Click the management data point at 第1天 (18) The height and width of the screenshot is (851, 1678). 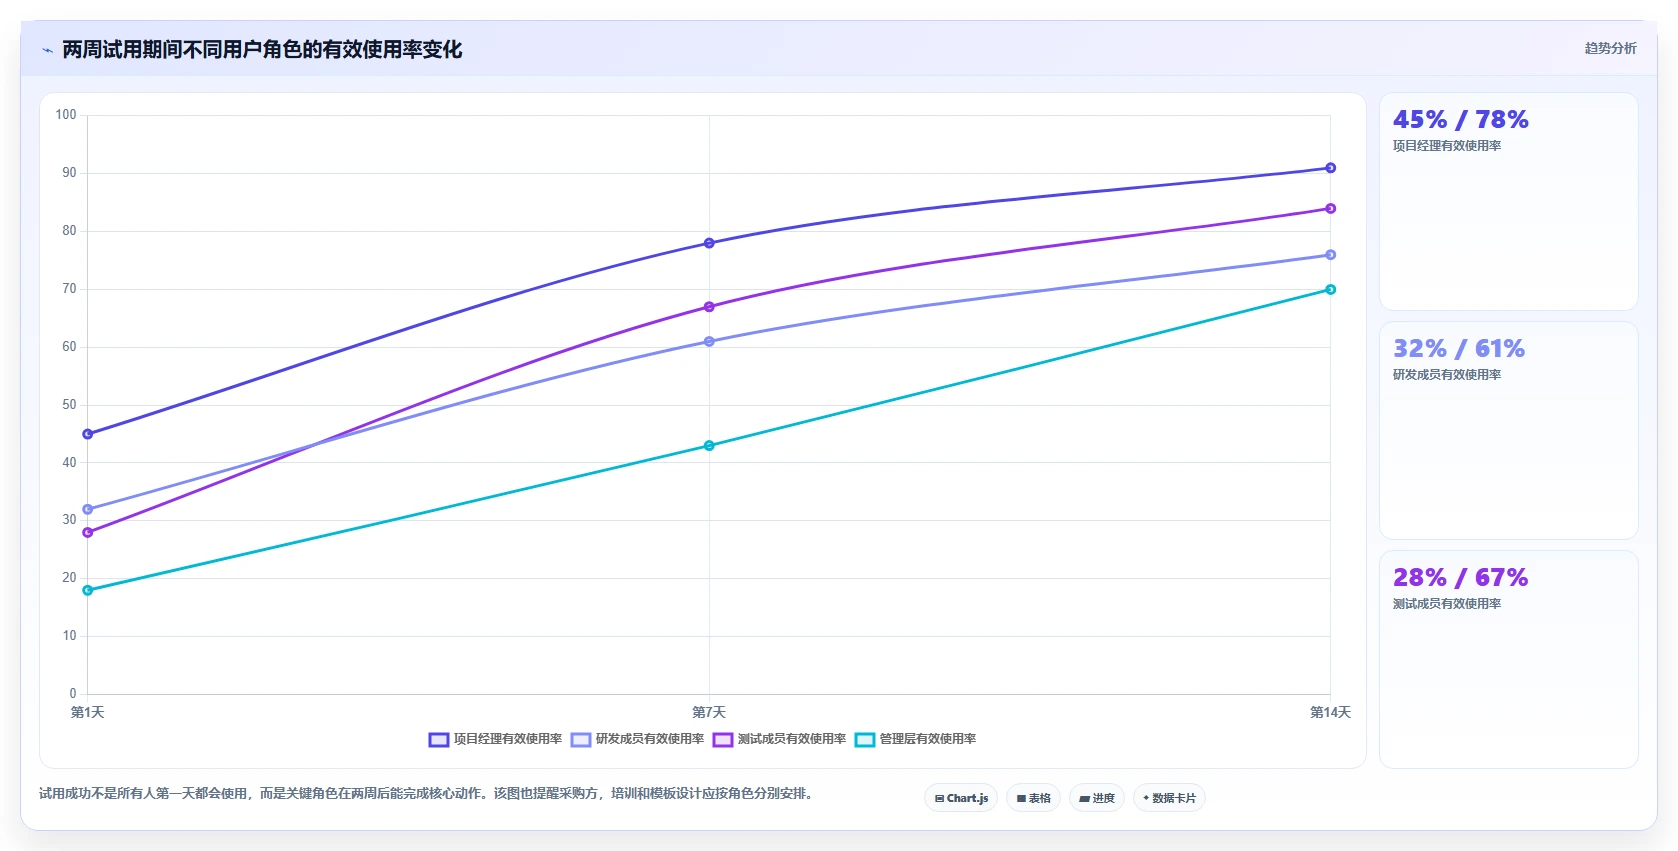88,590
